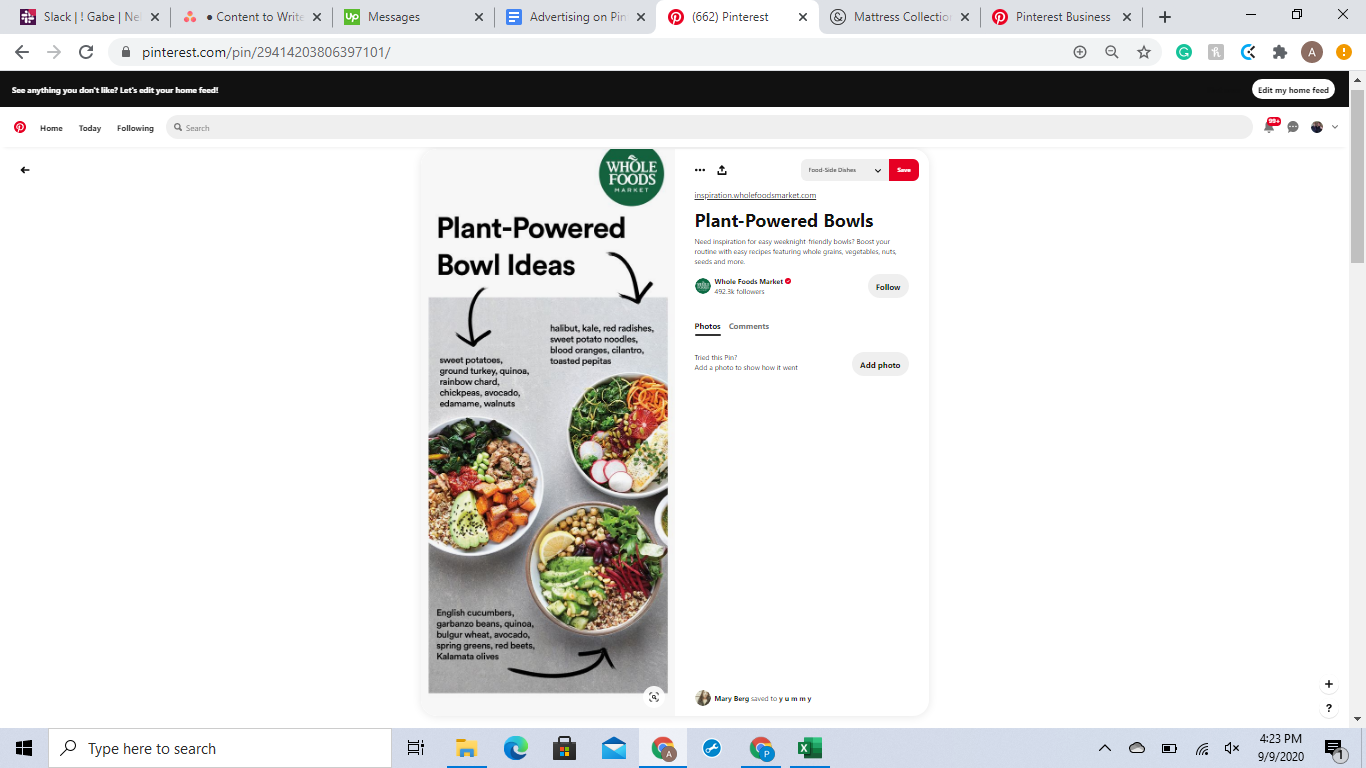Switch to the Content to Write tab

tap(251, 17)
